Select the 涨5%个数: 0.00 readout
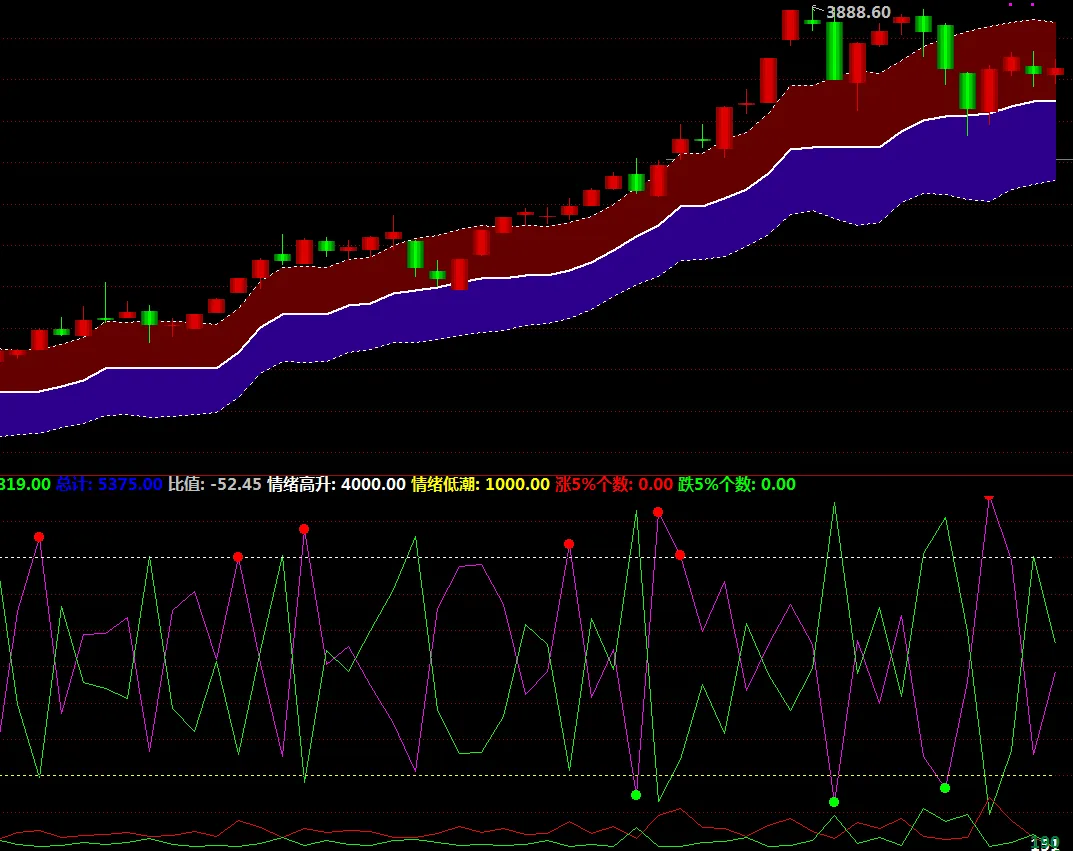Screen dimensions: 1073x851 [614, 484]
